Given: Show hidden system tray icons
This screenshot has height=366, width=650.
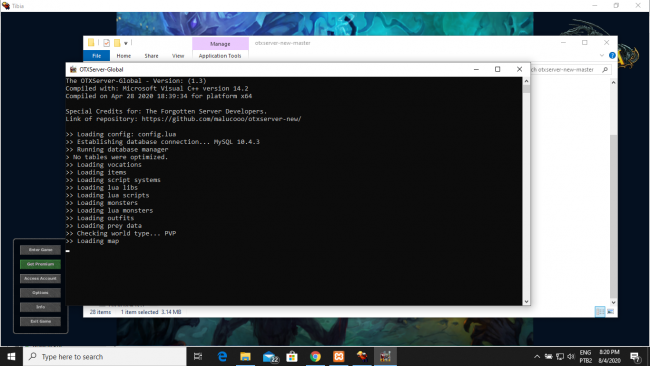Looking at the screenshot, I should (537, 356).
